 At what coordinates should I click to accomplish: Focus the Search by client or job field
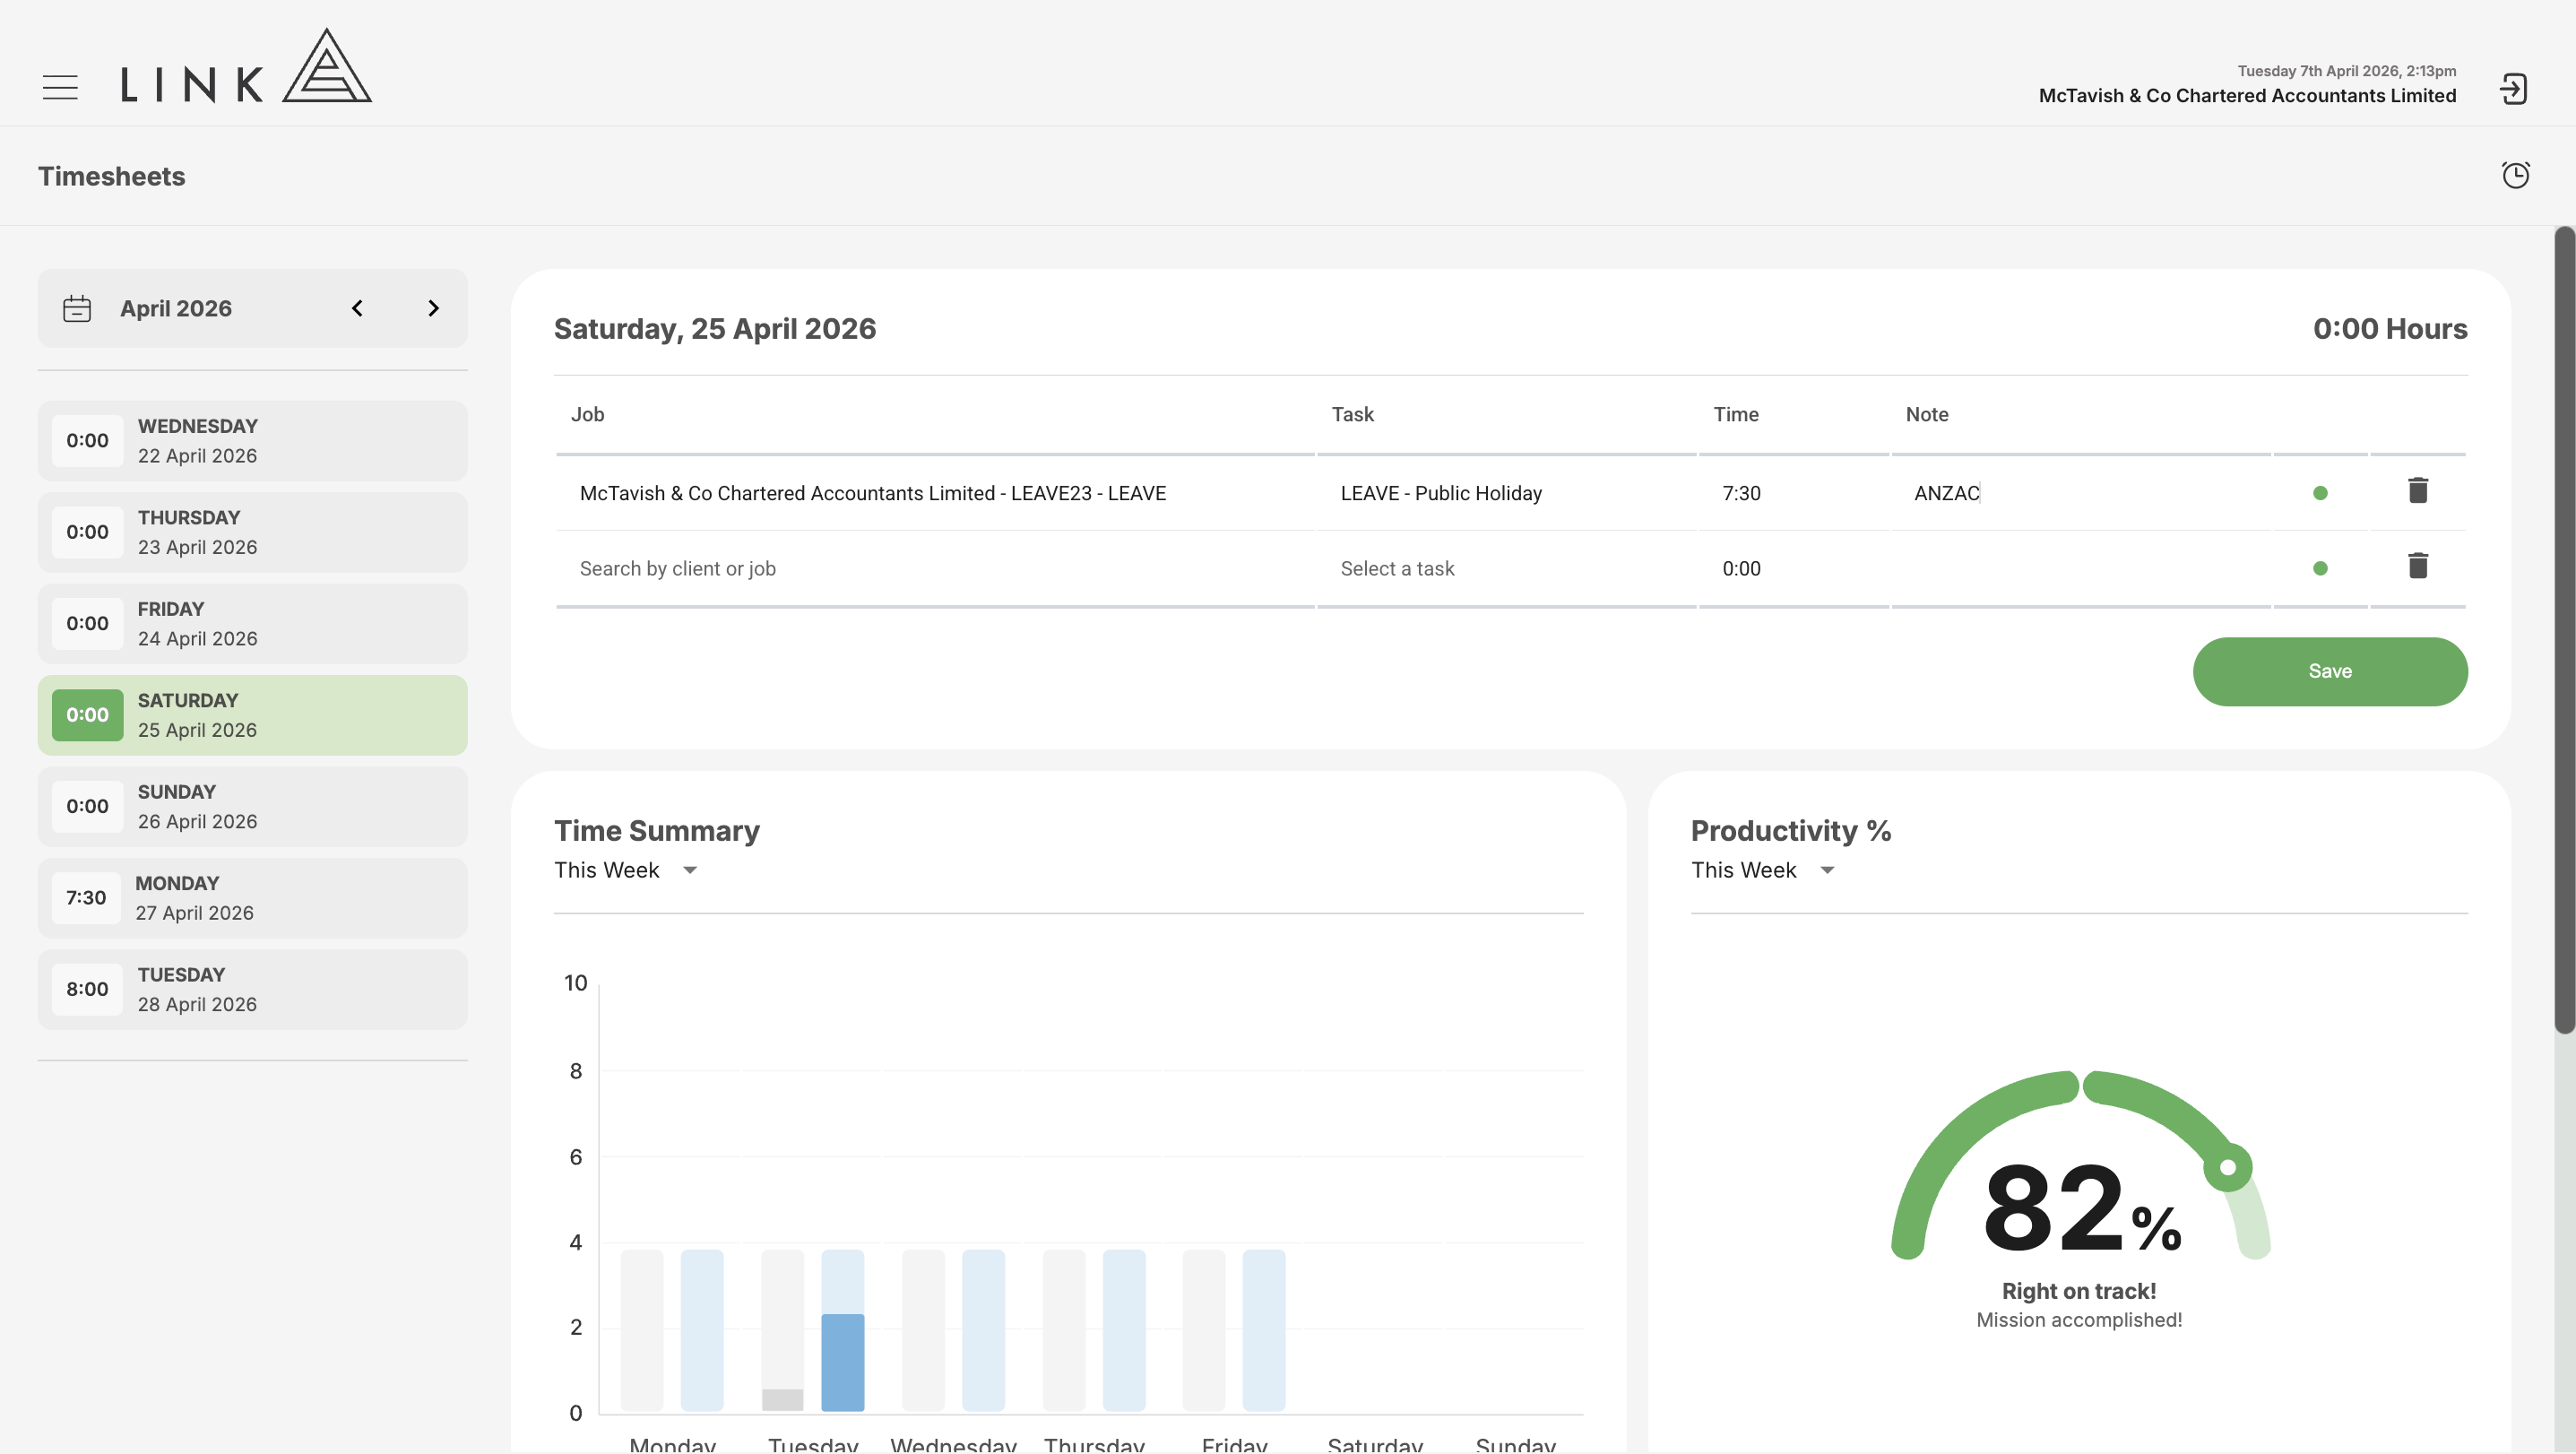935,569
